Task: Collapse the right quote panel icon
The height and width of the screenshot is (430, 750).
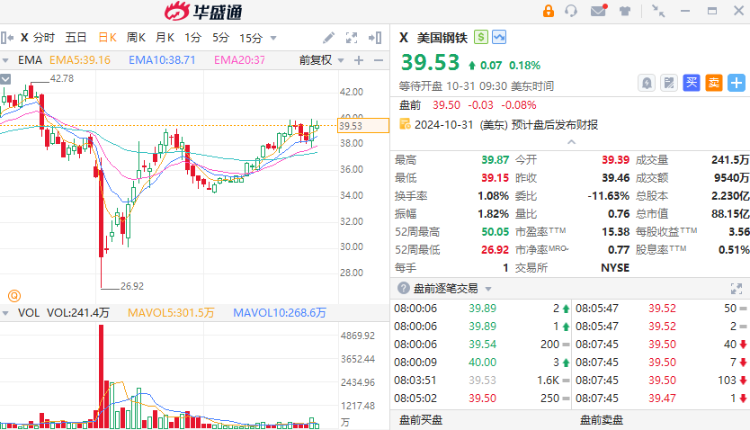Action: [375, 38]
